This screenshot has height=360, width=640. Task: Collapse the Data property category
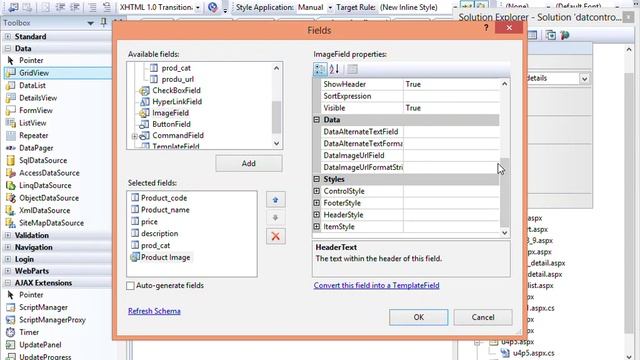(317, 120)
